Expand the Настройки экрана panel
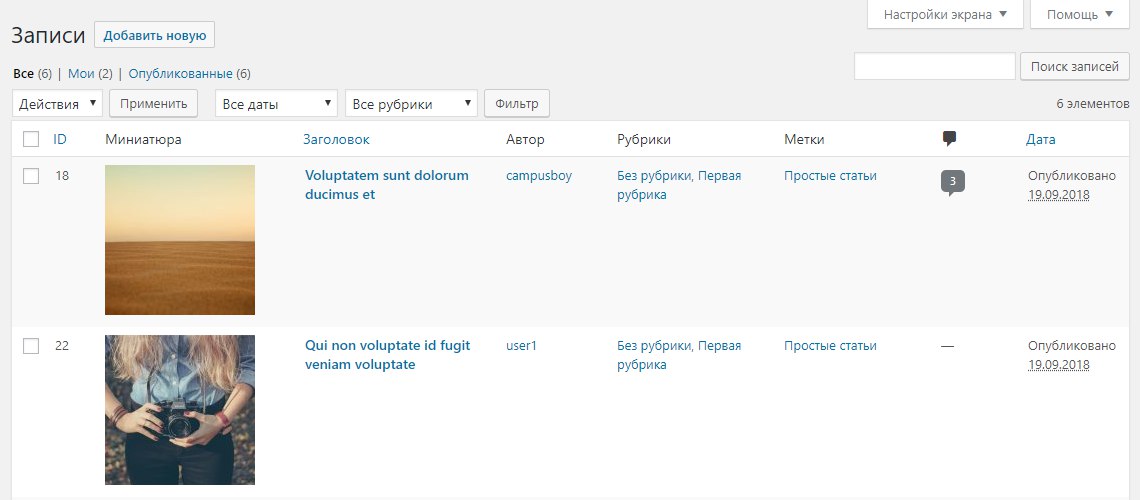Screen dimensions: 1140x500 945,15
